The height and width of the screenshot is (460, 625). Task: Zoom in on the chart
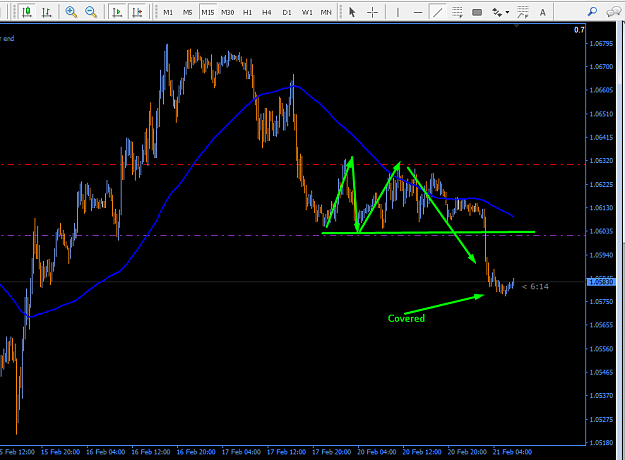tap(71, 12)
